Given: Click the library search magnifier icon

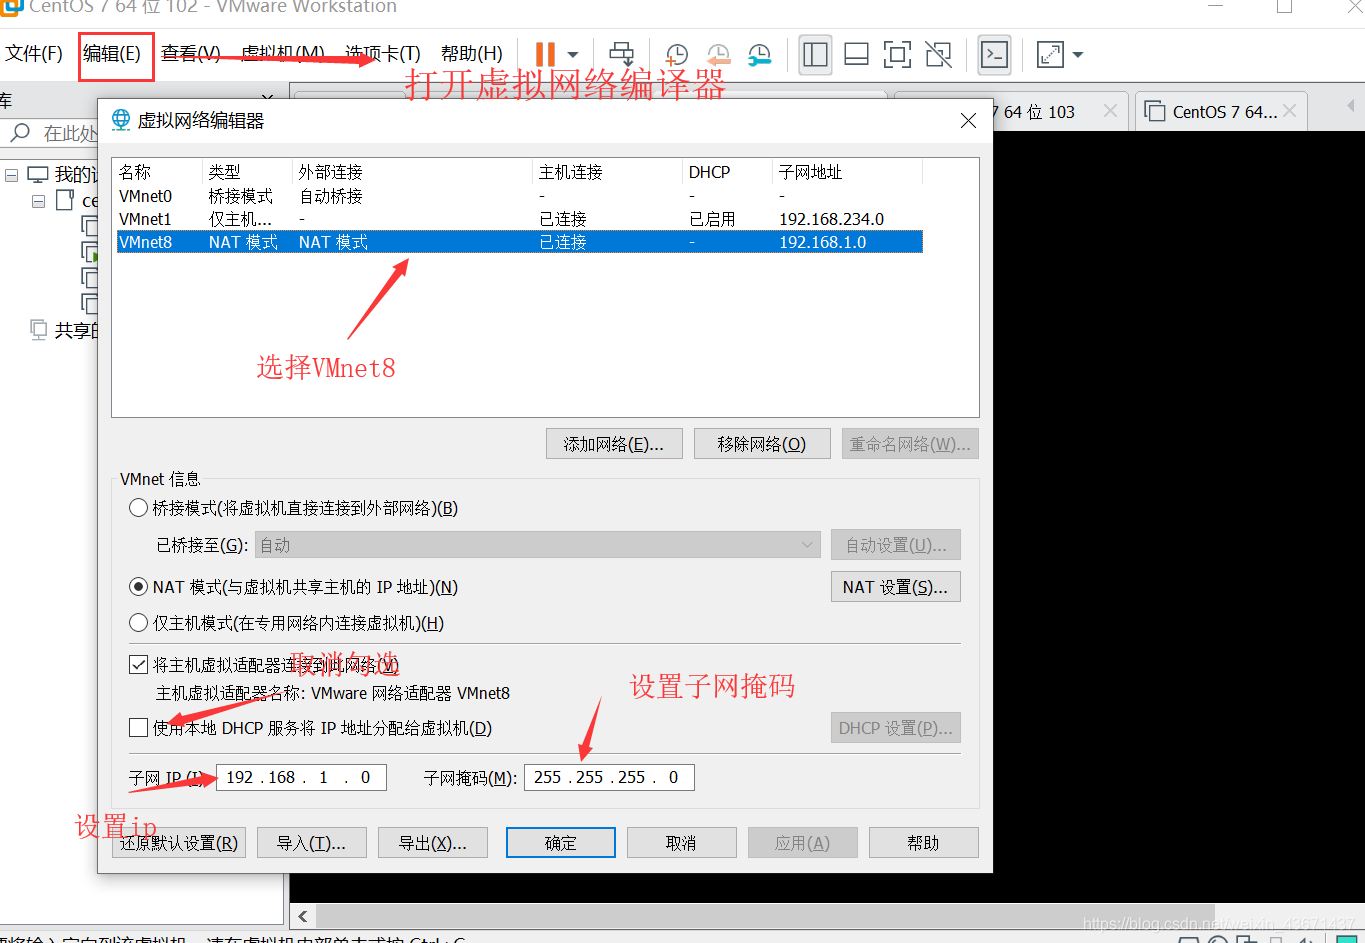Looking at the screenshot, I should (20, 132).
